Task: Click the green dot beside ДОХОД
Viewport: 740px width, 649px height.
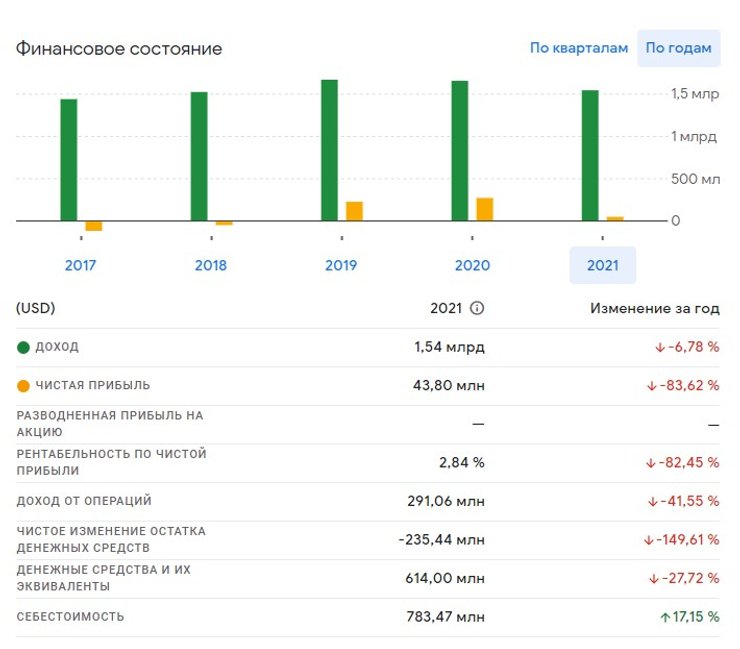Action: click(x=24, y=347)
